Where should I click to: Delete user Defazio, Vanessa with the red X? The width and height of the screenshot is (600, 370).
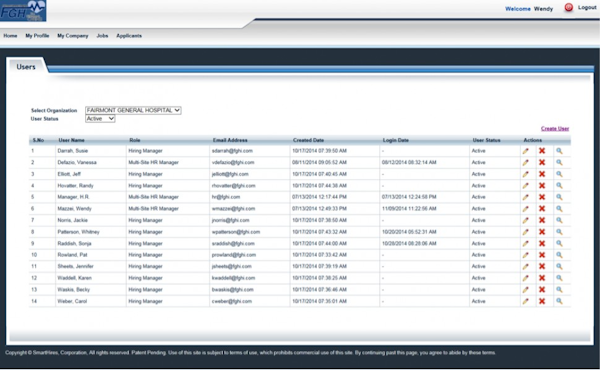(x=542, y=162)
